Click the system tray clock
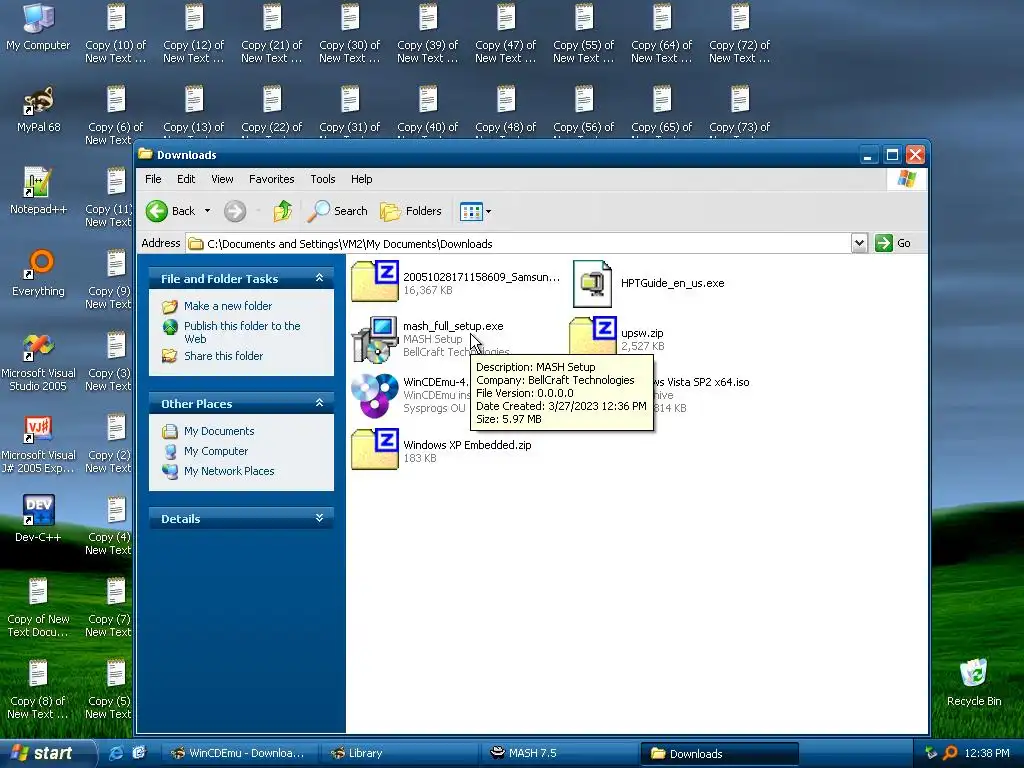 (x=987, y=753)
